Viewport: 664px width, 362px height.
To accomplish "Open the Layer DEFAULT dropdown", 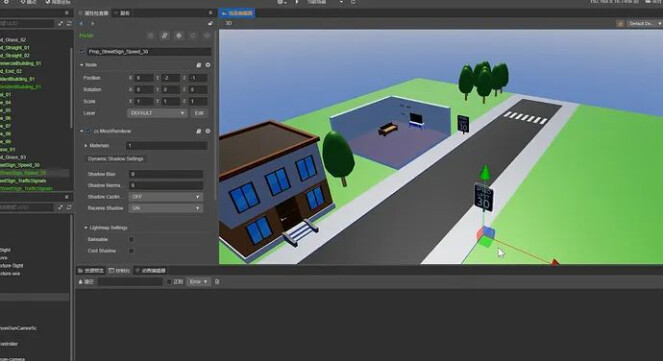I will tap(157, 113).
